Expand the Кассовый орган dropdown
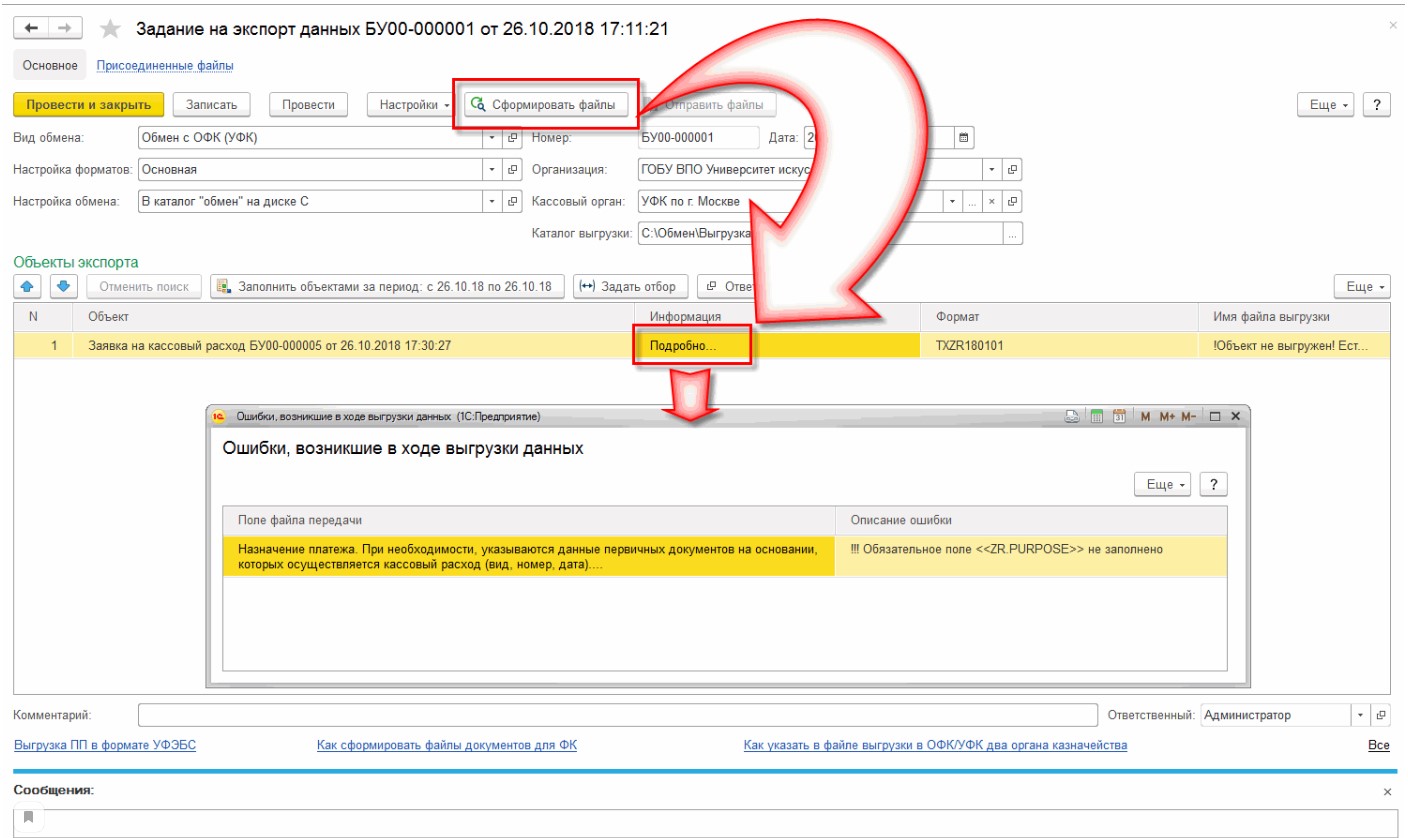The image size is (1408, 838). click(x=952, y=202)
